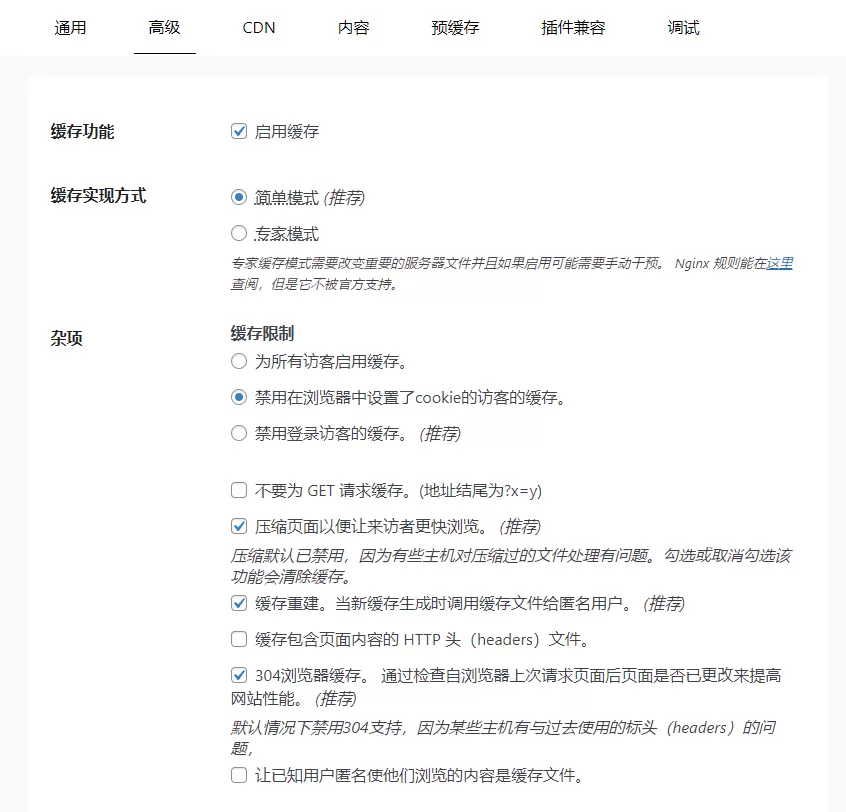Choose the 专家模式 radio option
Screen dimensions: 846x812
[239, 234]
